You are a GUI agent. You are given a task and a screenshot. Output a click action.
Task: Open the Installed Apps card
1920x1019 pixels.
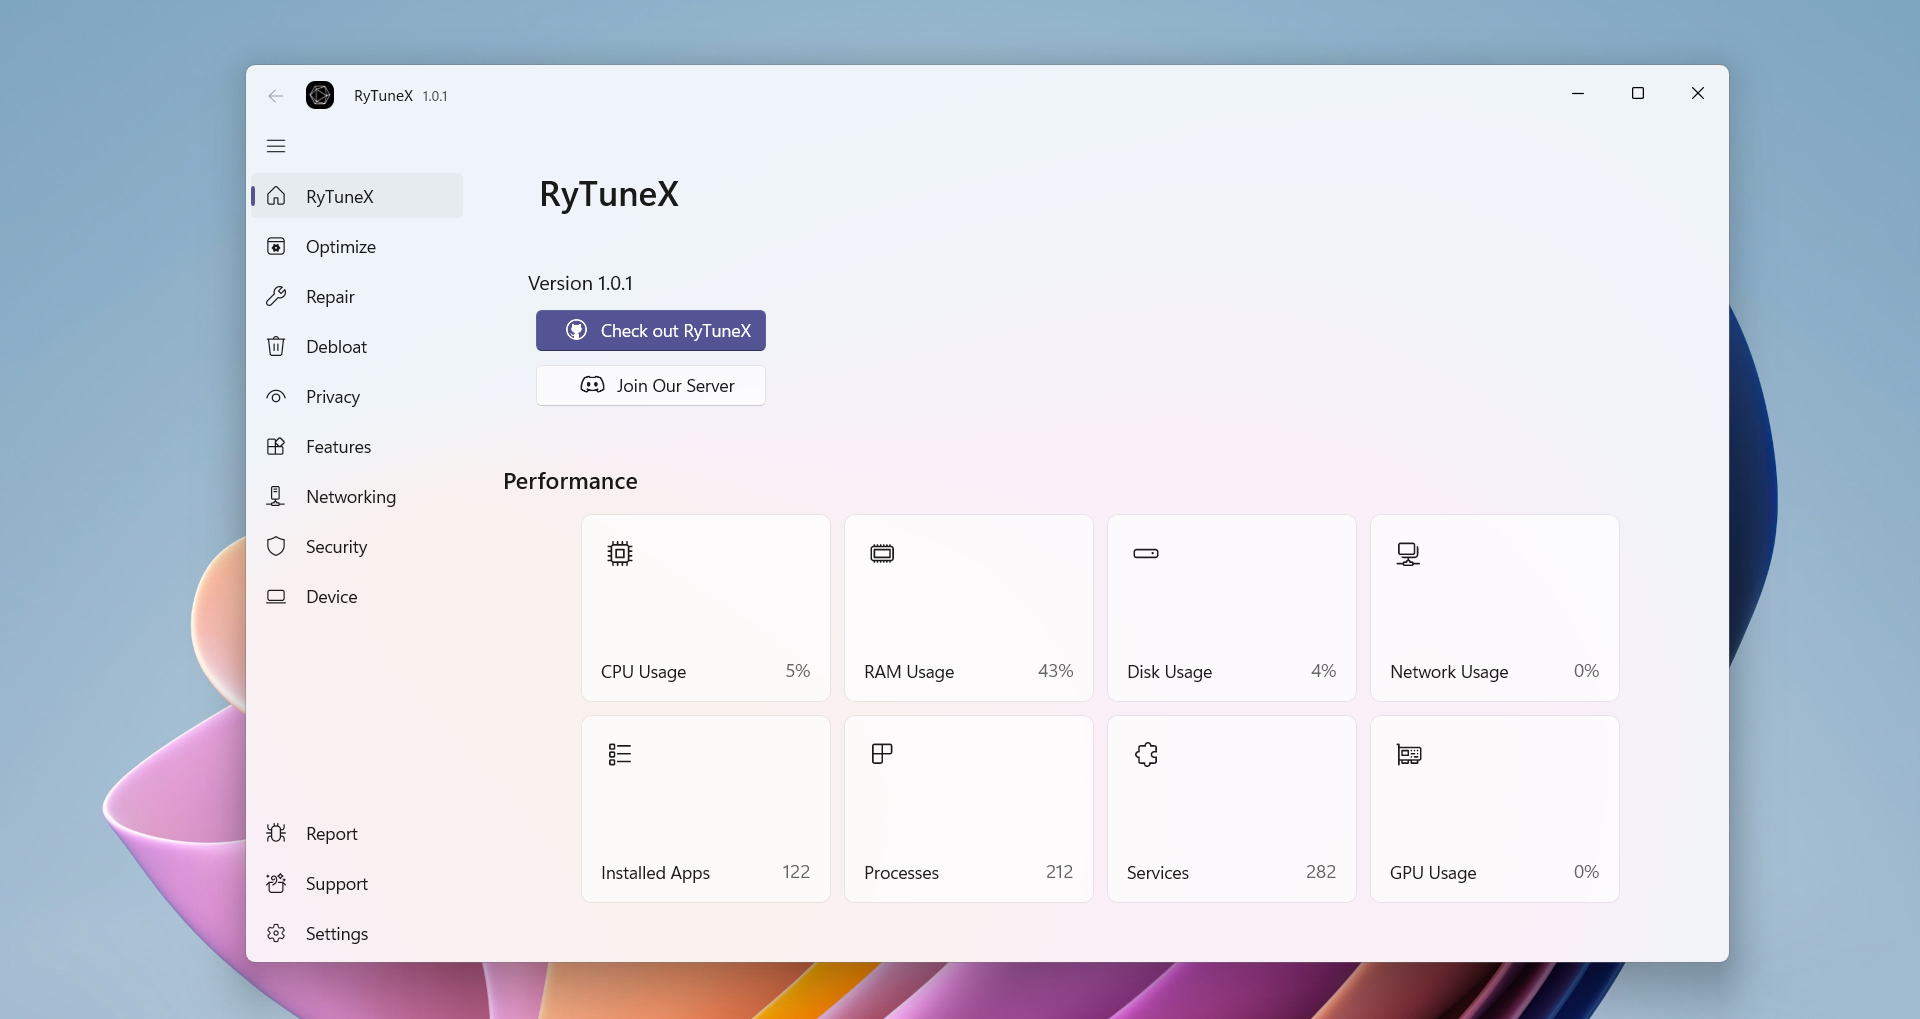click(706, 809)
